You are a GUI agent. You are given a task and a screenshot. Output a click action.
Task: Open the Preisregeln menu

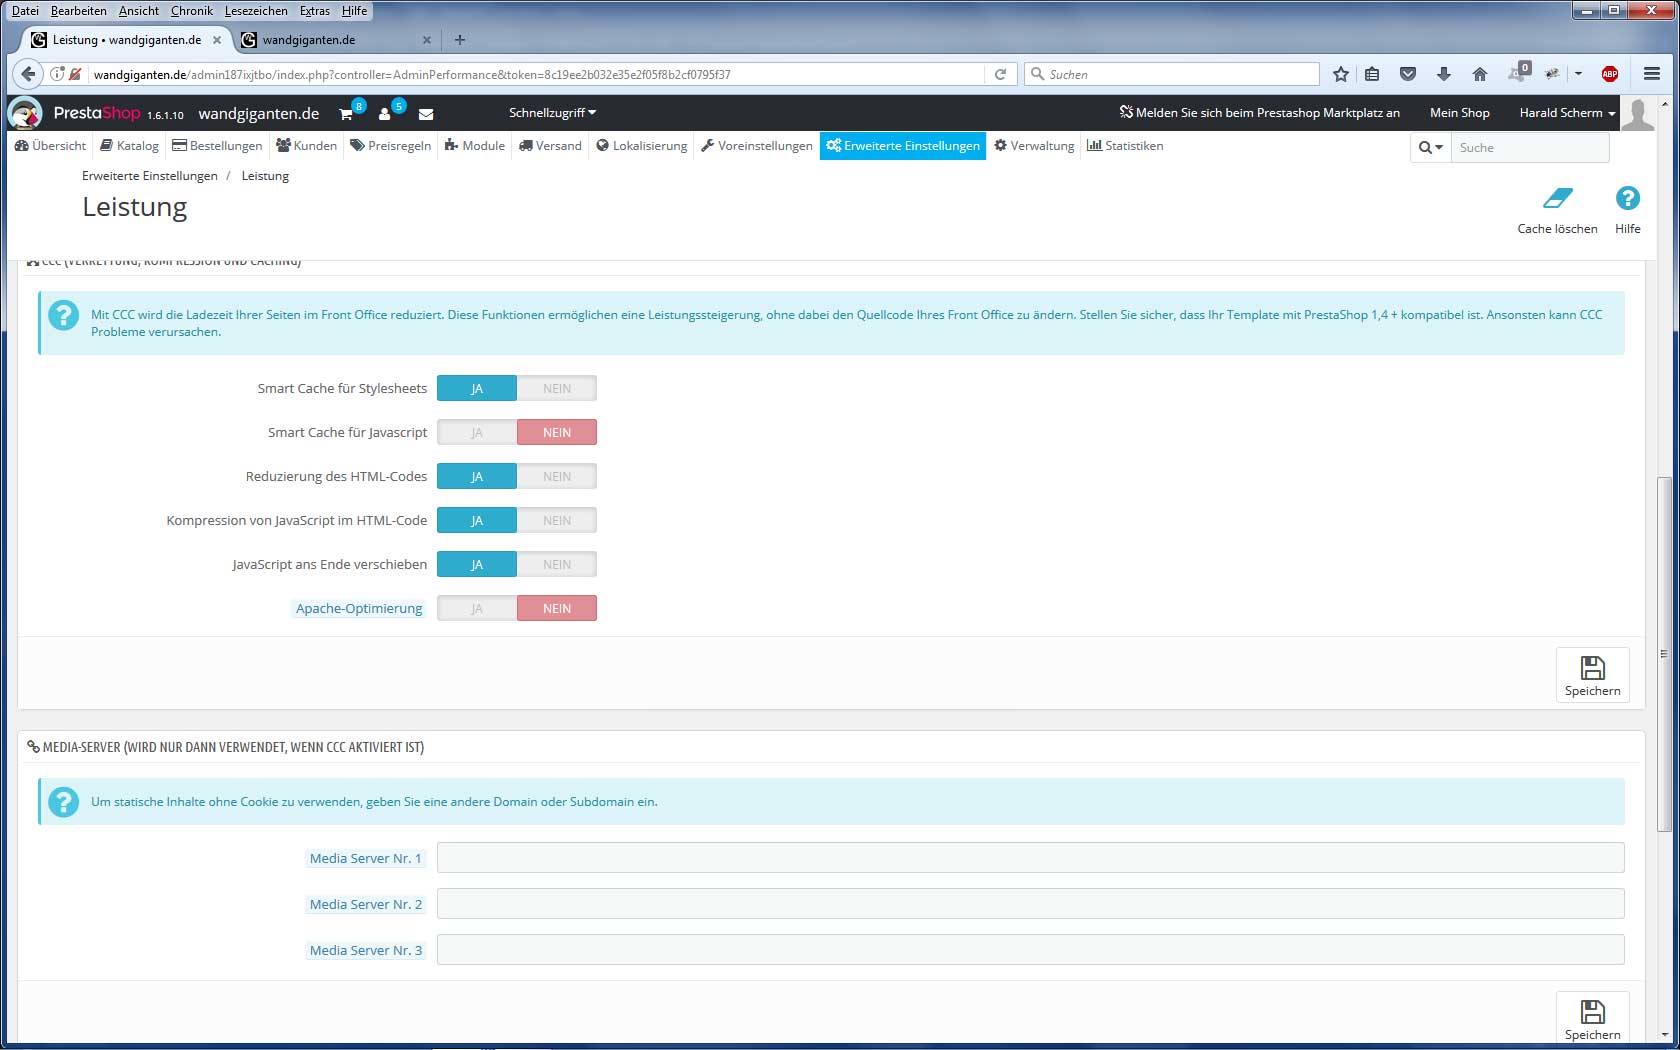391,146
